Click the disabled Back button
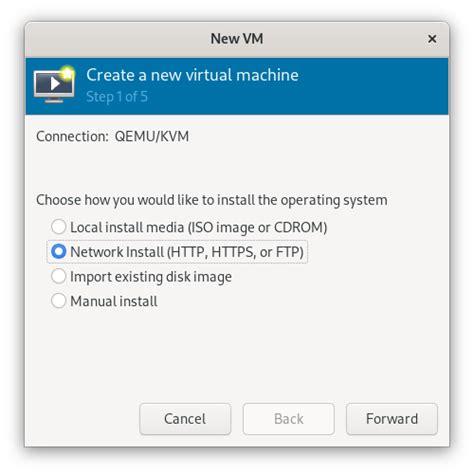Screen dimensions: 474x474 pyautogui.click(x=288, y=419)
